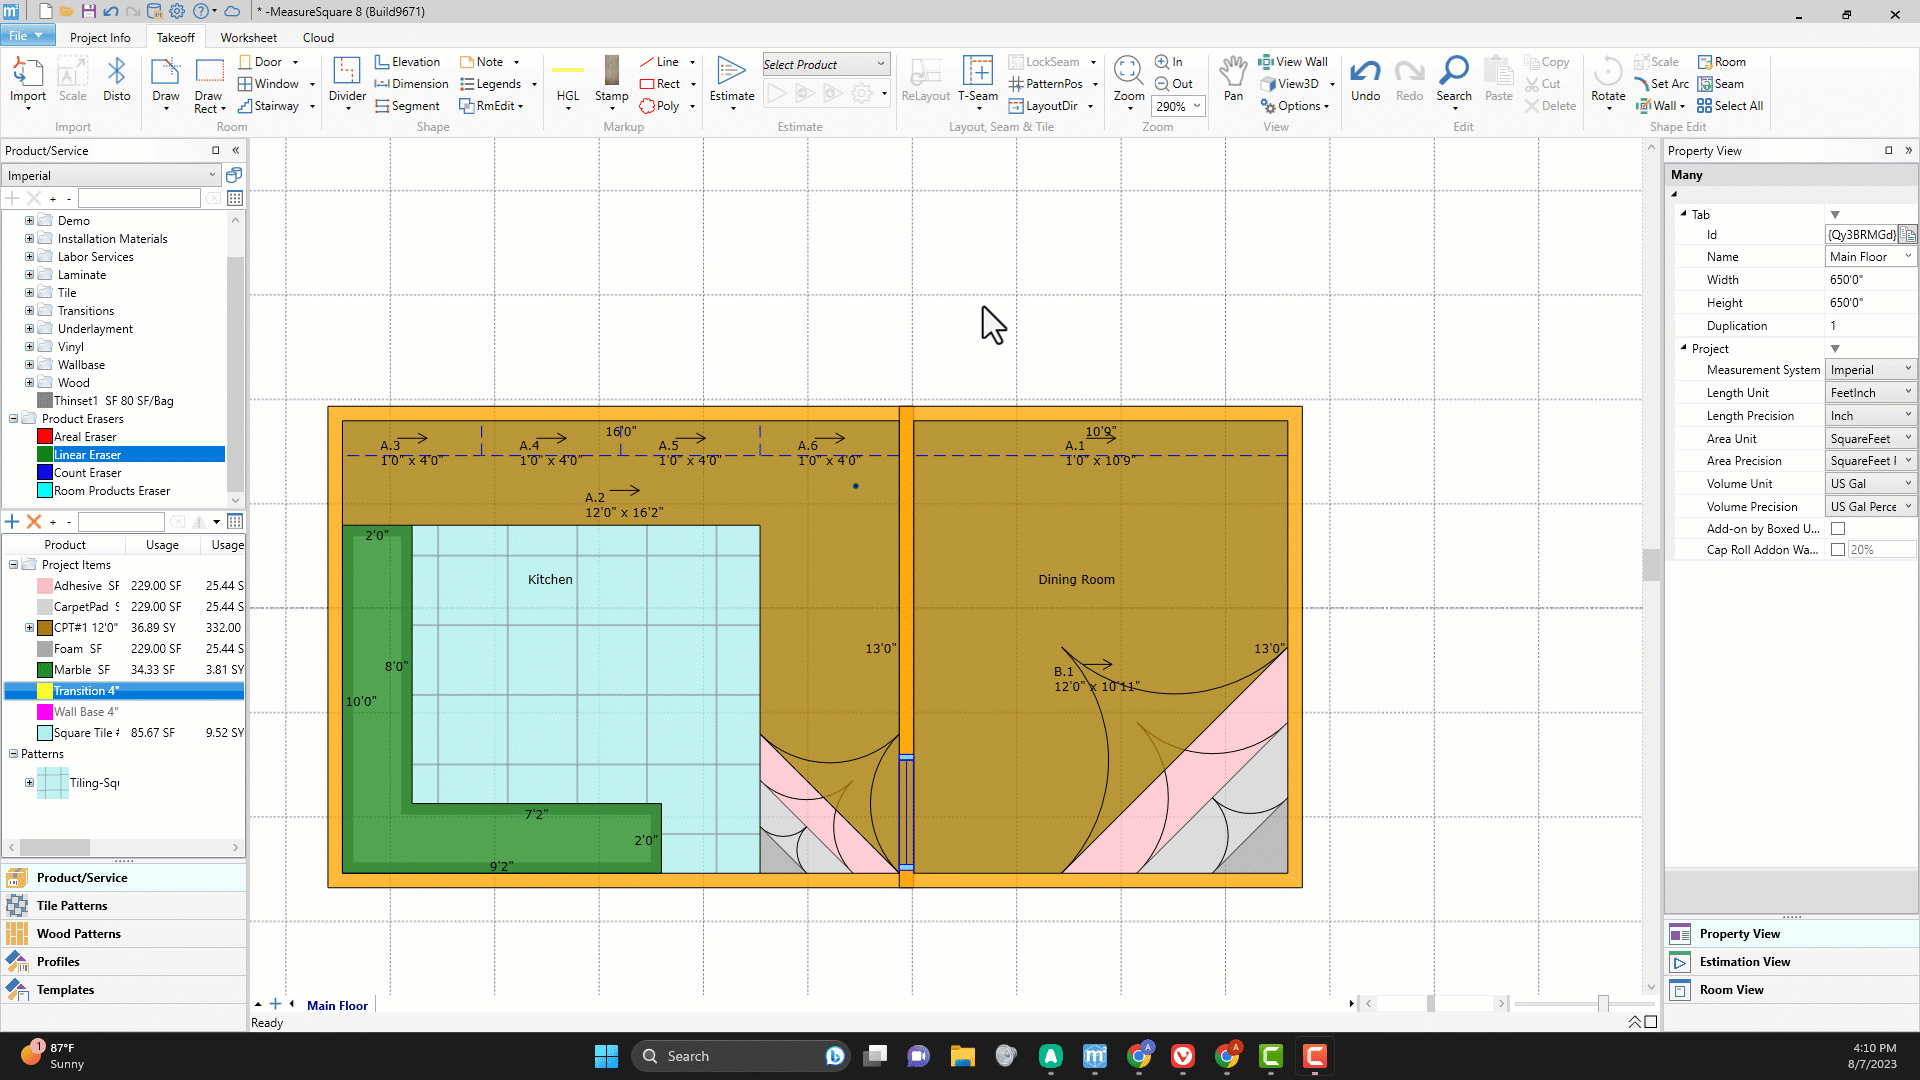Collapse the Project Items tree node
Viewport: 1920px width, 1080px height.
(14, 565)
